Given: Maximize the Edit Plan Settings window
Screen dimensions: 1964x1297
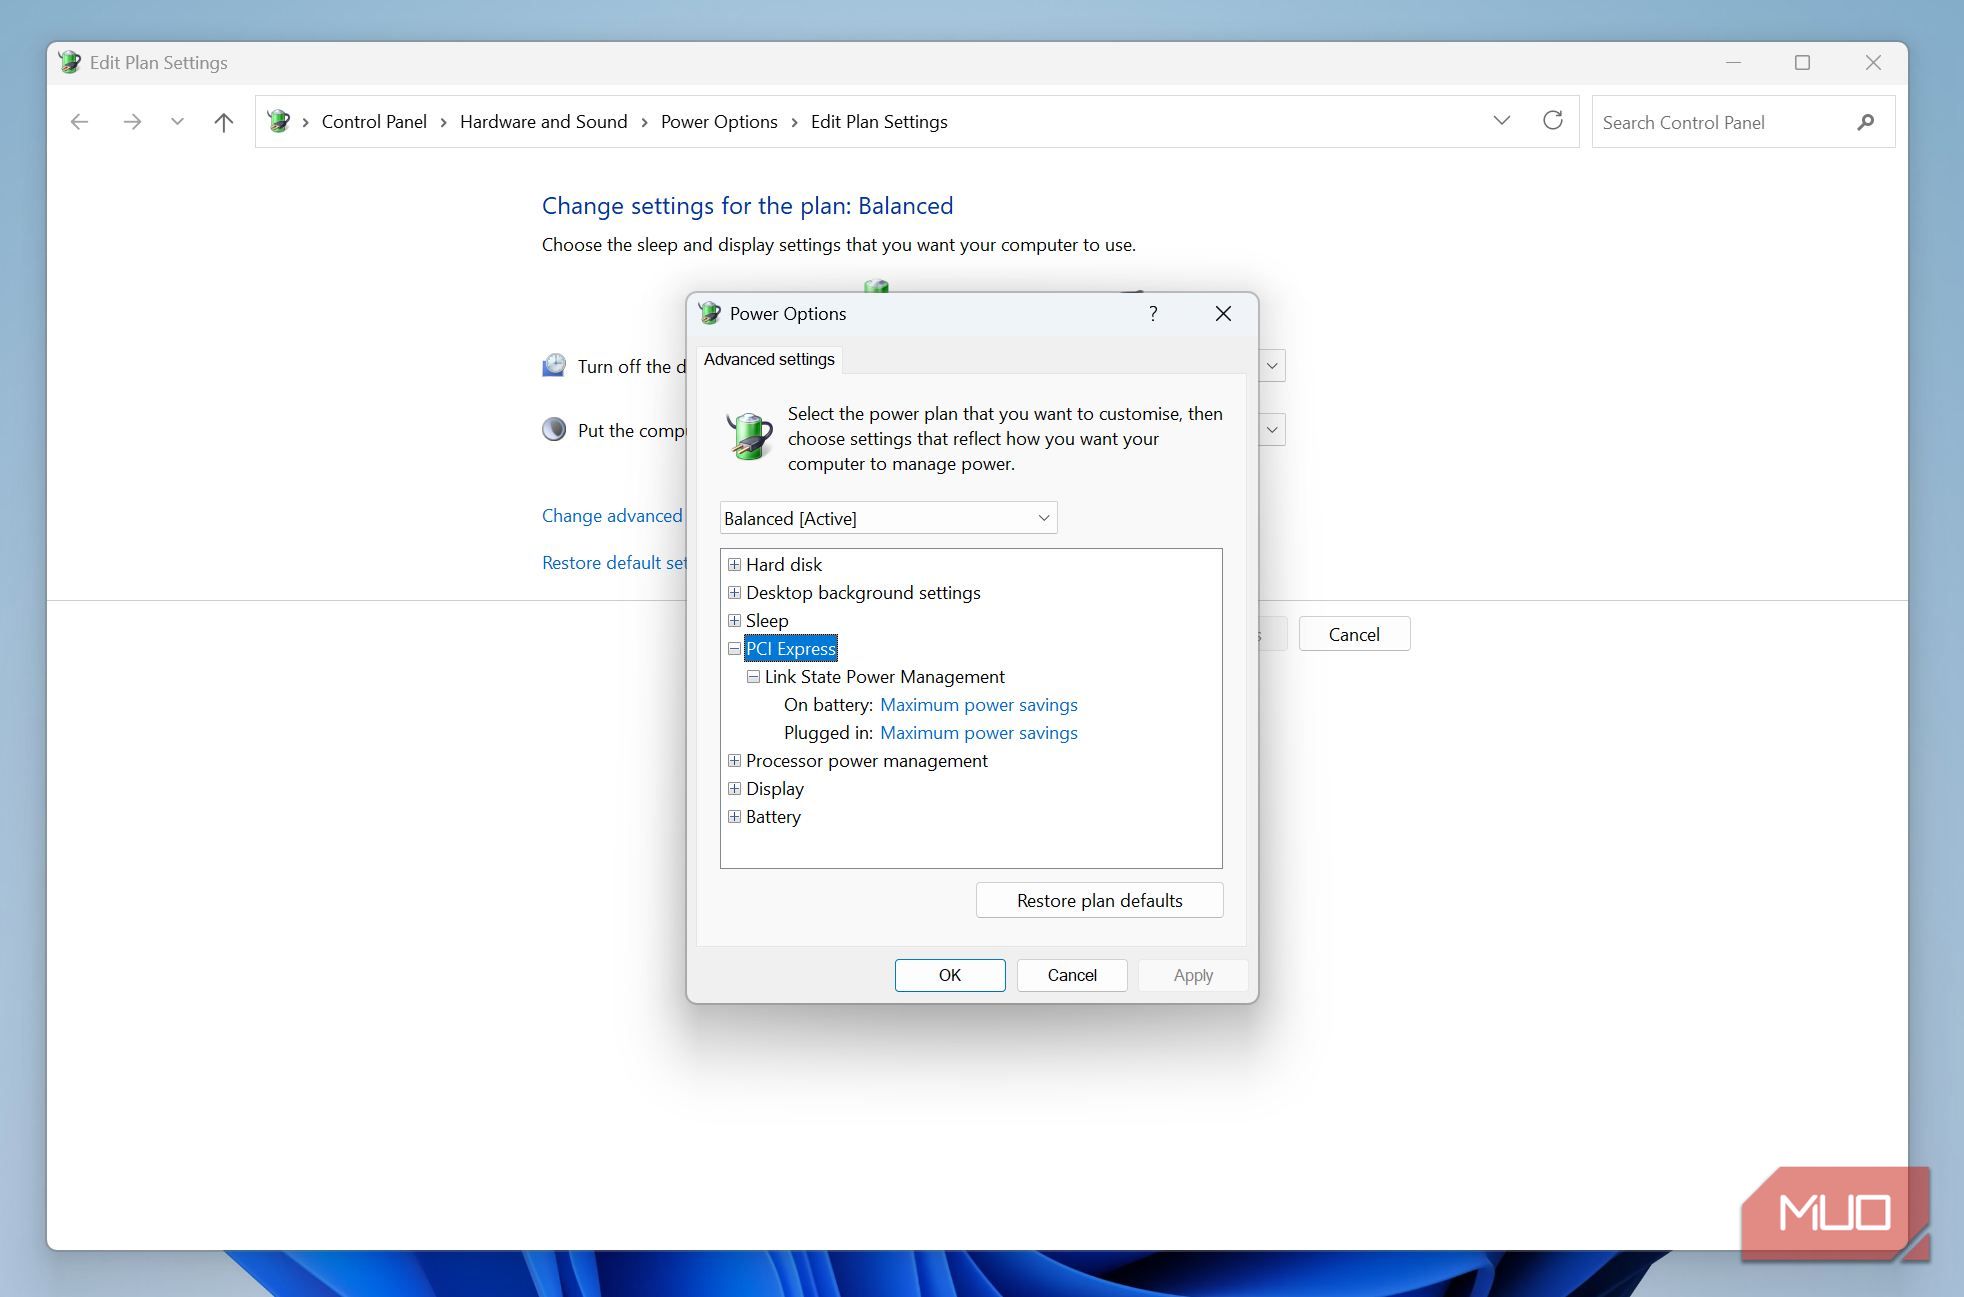Looking at the screenshot, I should coord(1802,62).
